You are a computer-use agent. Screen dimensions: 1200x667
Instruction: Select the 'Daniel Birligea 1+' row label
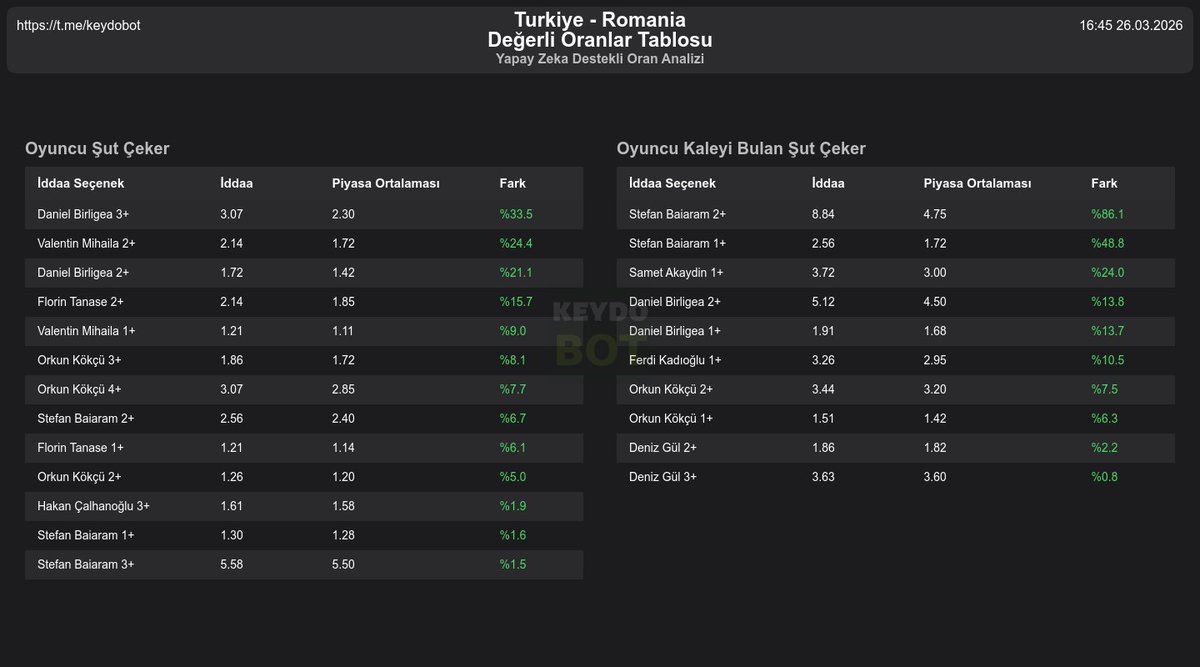675,330
